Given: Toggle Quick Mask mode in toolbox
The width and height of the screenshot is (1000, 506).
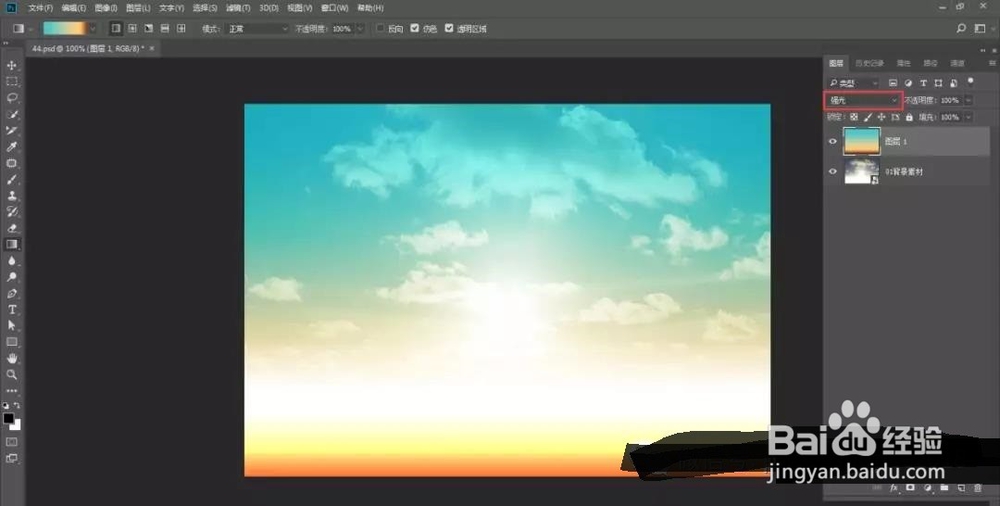Looking at the screenshot, I should click(x=12, y=442).
